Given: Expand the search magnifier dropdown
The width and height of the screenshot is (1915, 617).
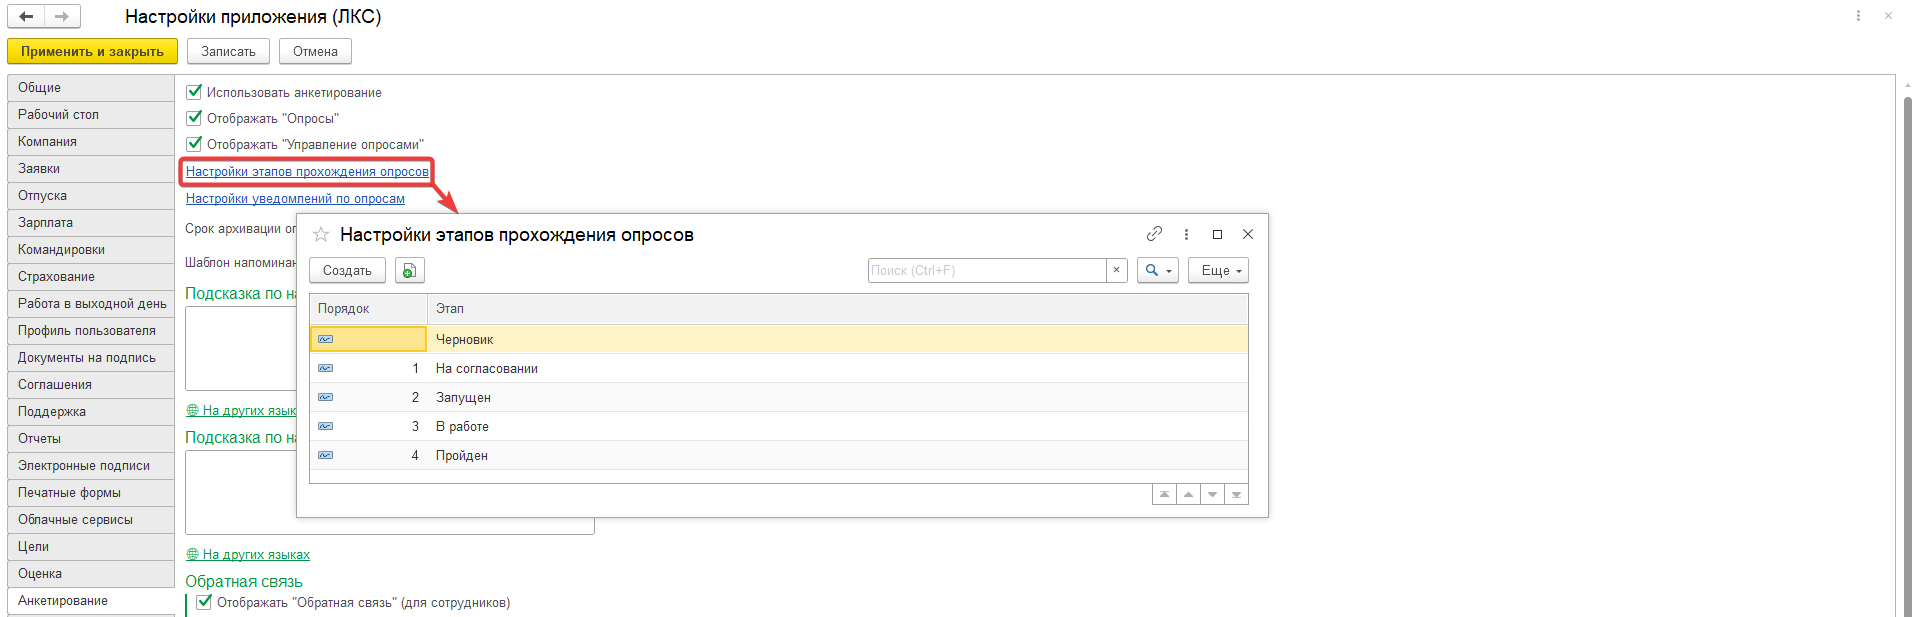Looking at the screenshot, I should (1158, 271).
